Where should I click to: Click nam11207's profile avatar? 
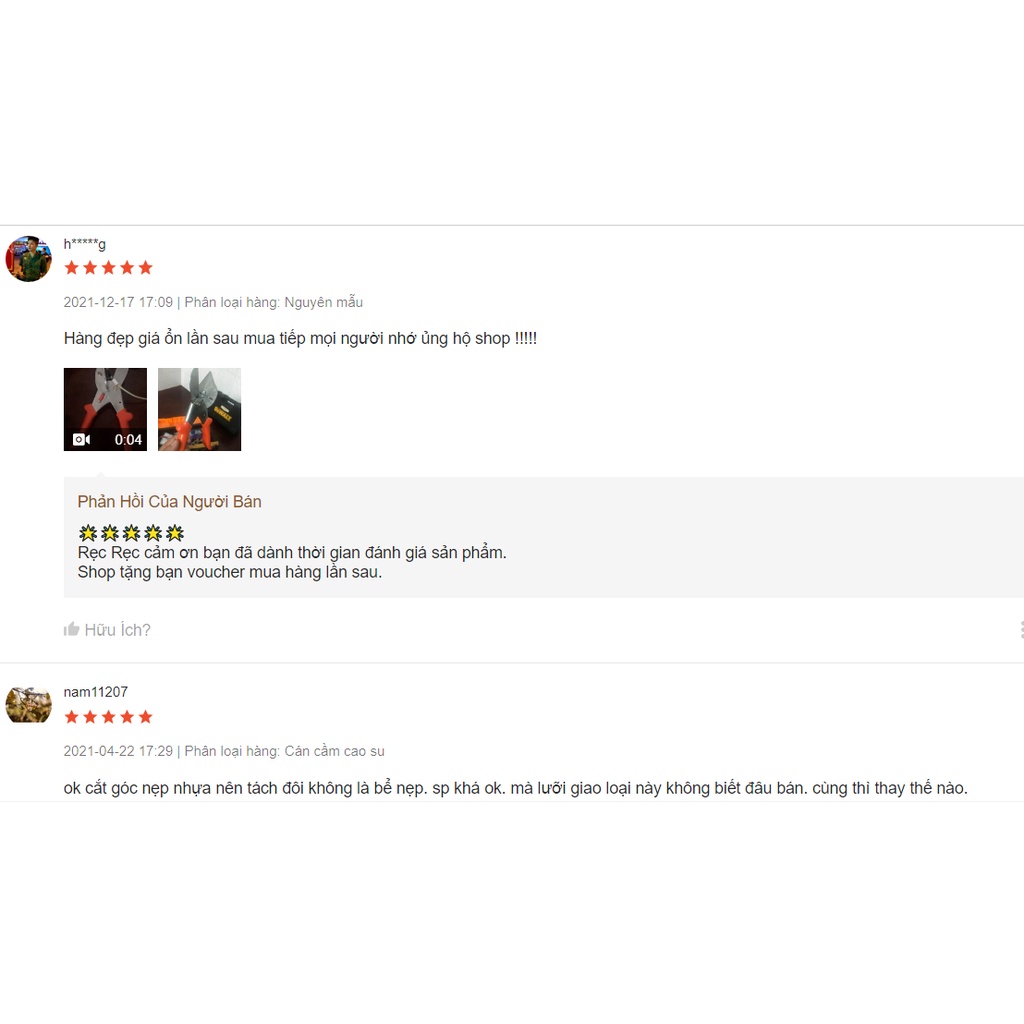click(x=28, y=704)
